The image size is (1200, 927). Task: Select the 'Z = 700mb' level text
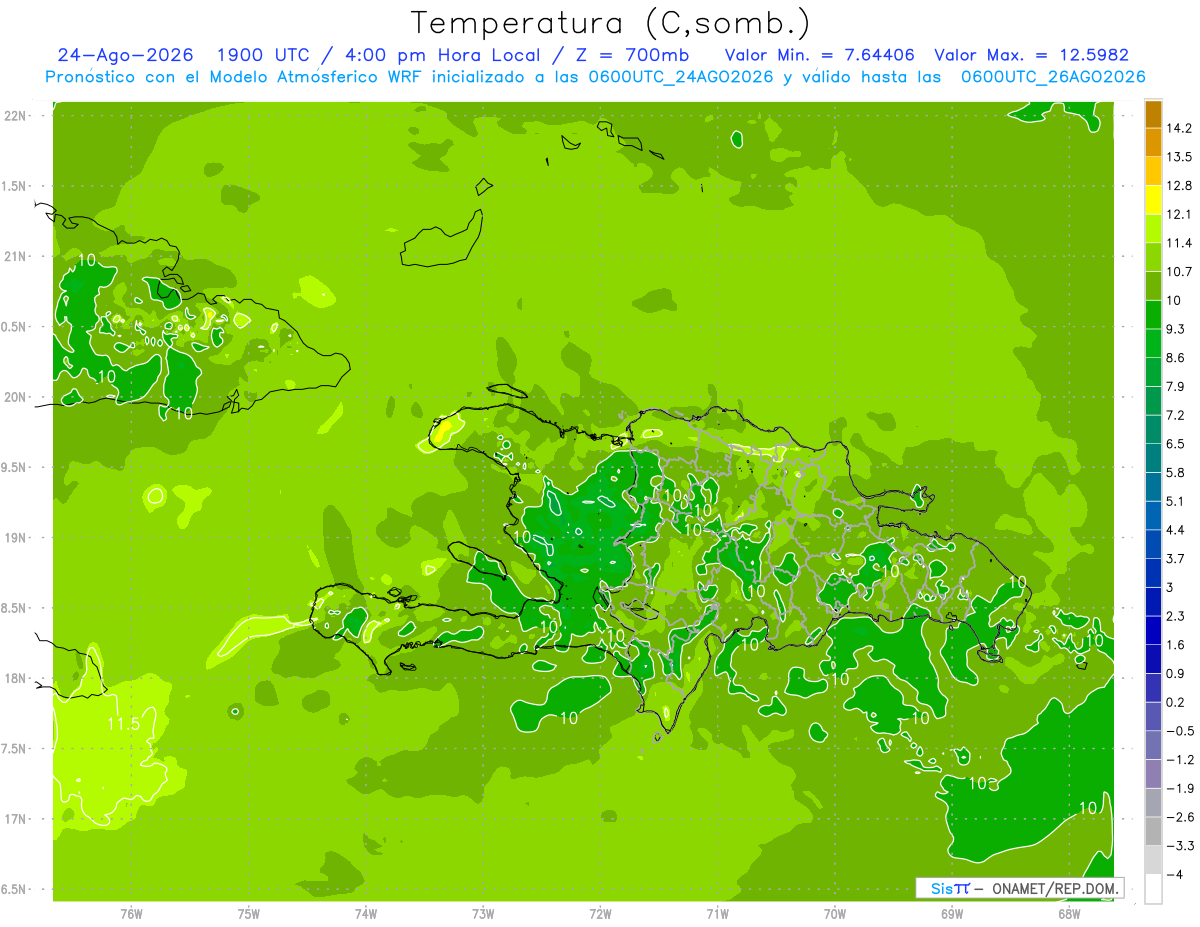pyautogui.click(x=631, y=55)
